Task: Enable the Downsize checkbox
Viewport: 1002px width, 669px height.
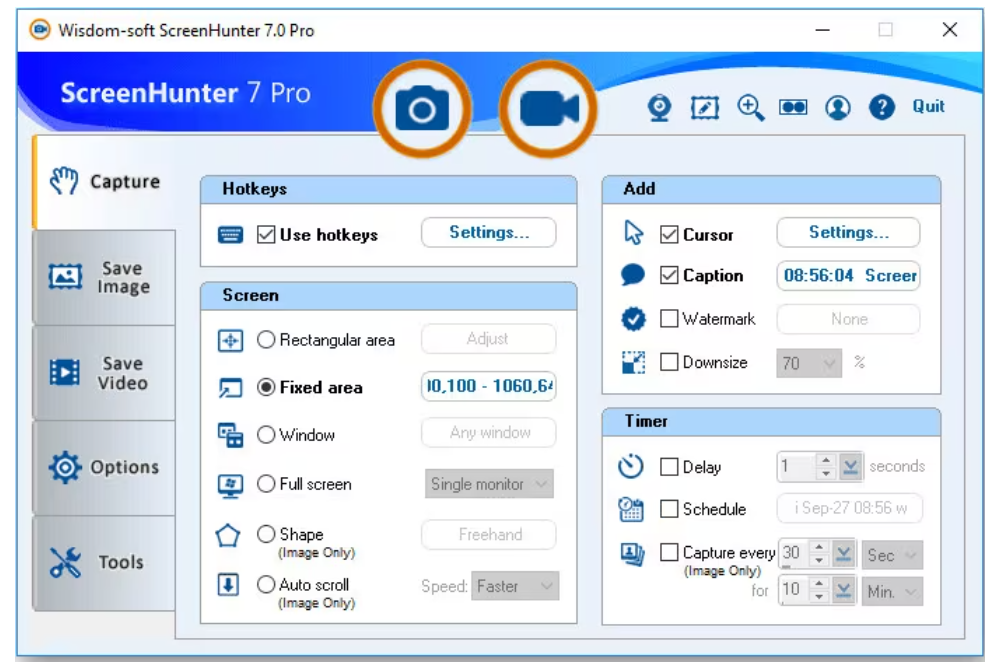Action: [x=669, y=362]
